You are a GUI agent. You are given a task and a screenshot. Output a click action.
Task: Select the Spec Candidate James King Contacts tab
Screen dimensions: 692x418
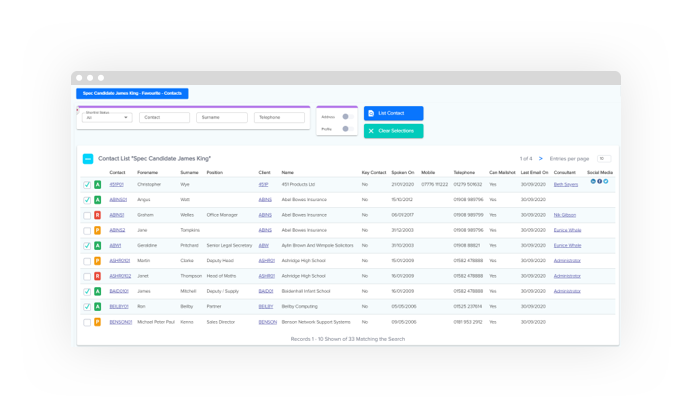point(132,93)
